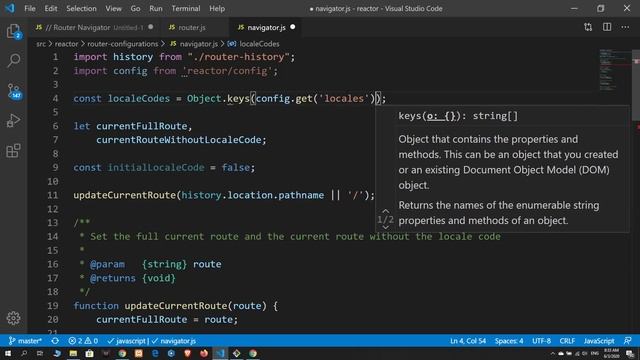Switch to the Router Navigator Untitled-1 tab
This screenshot has height=360, width=640.
94,27
